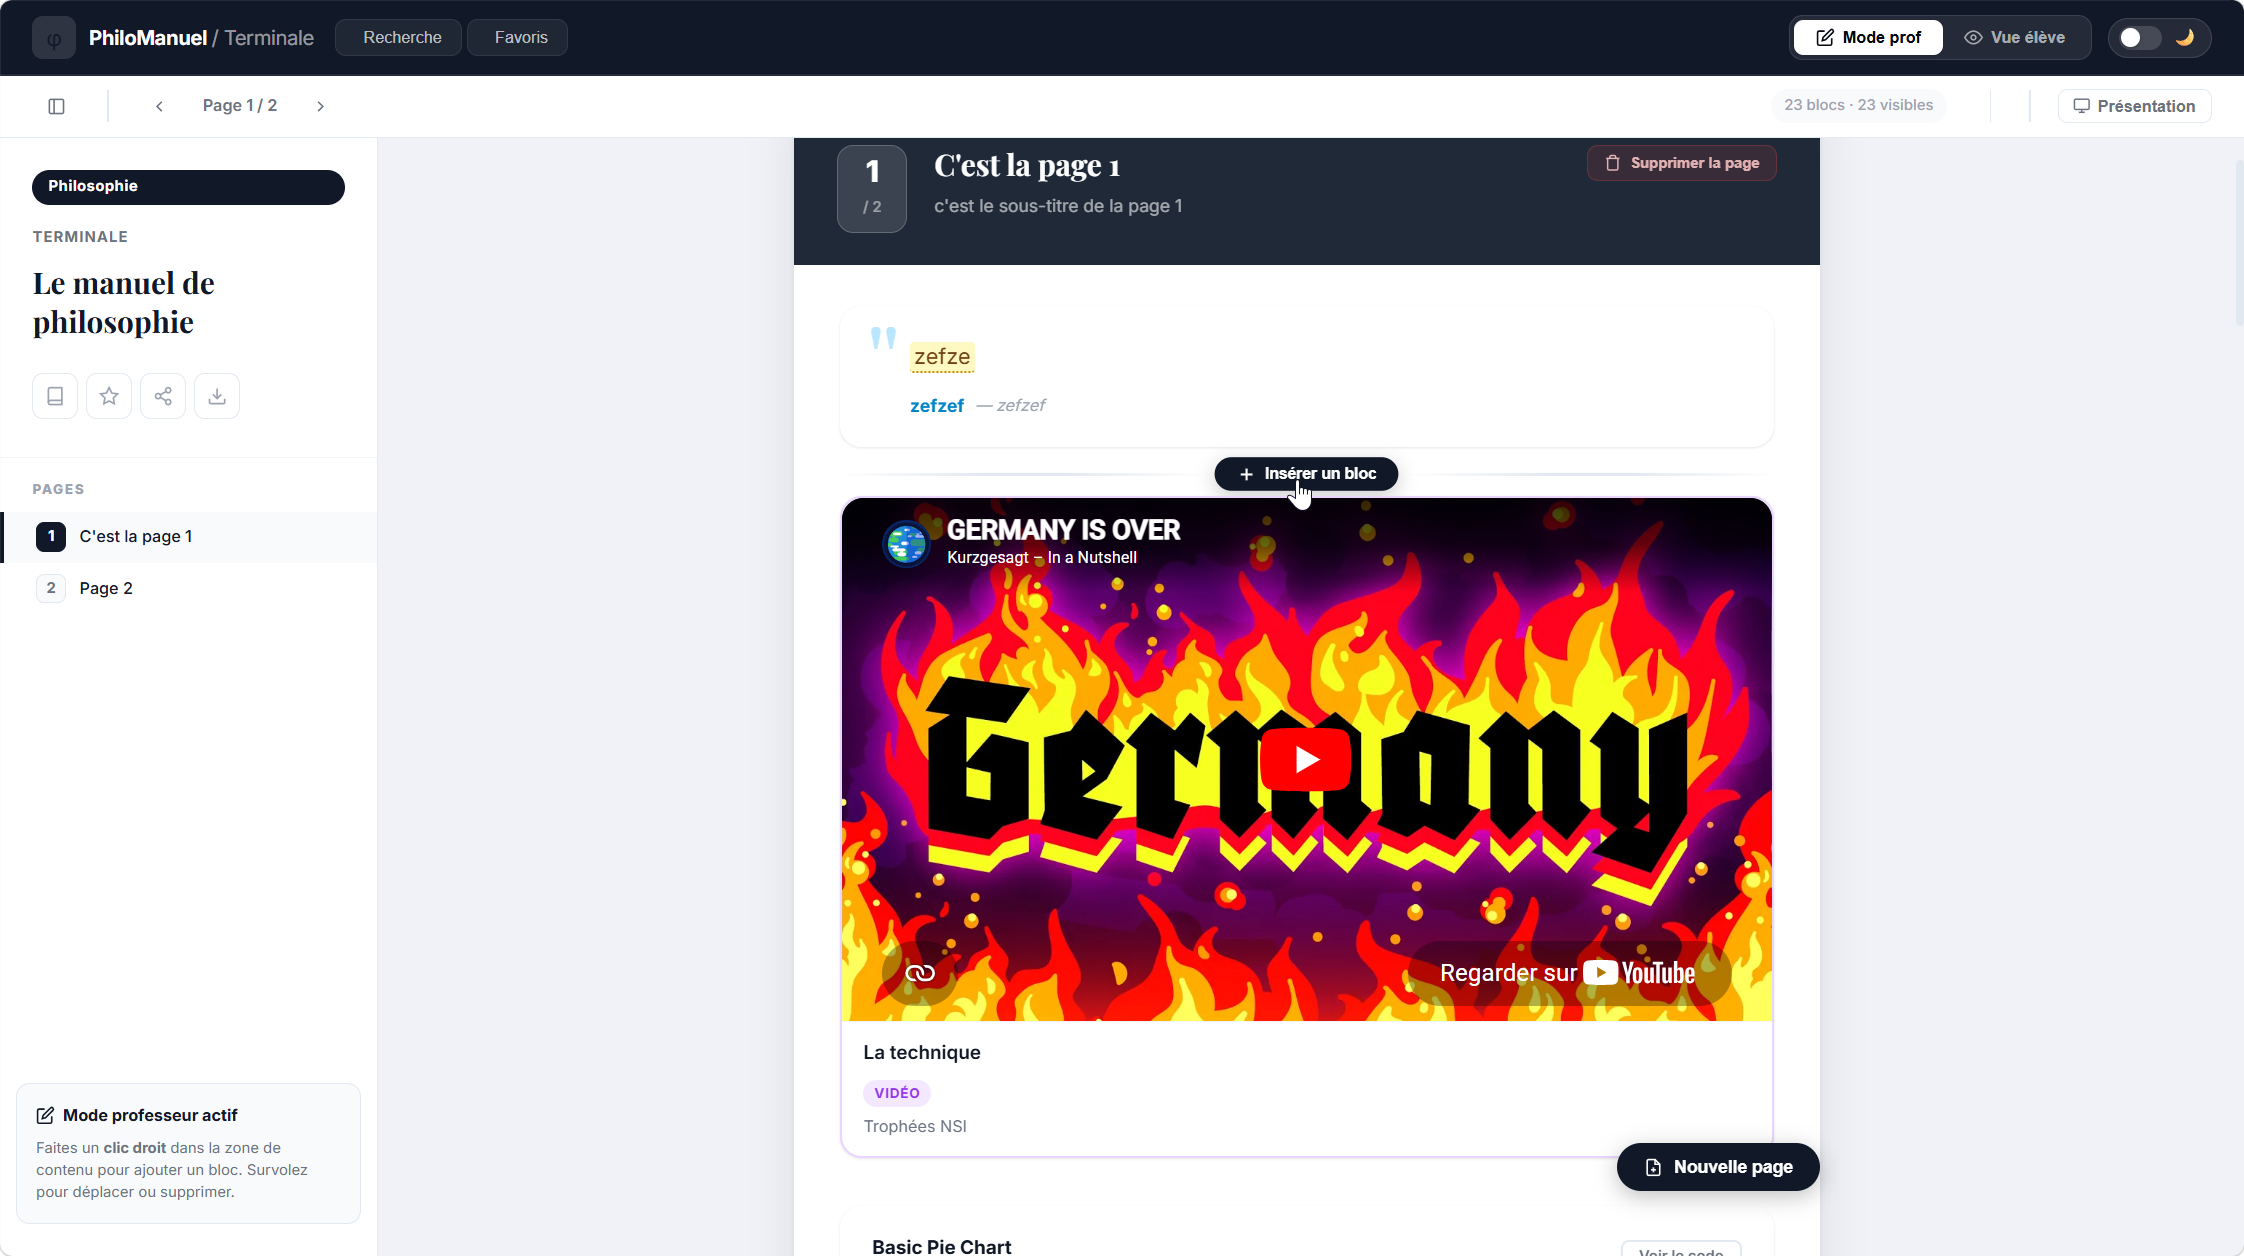Open Kurzgesagt channel avatar on video
The width and height of the screenshot is (2244, 1256).
906,543
